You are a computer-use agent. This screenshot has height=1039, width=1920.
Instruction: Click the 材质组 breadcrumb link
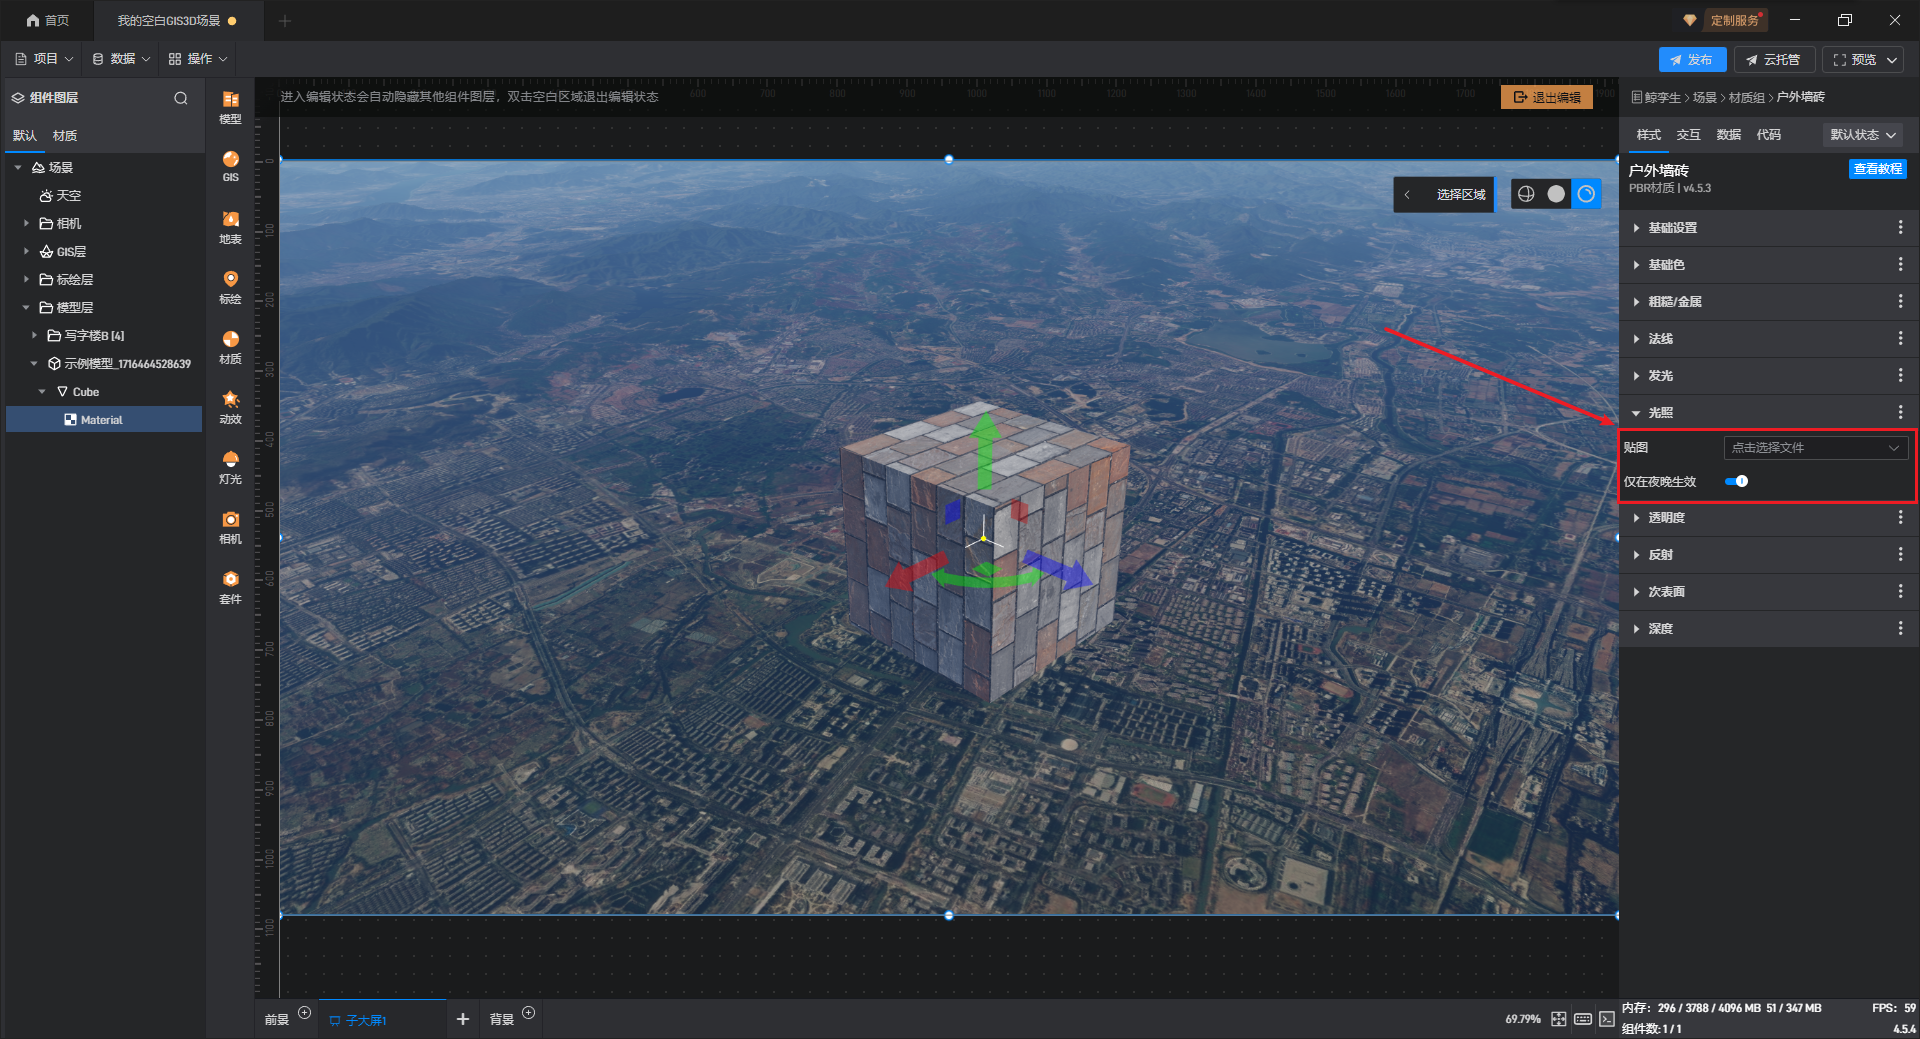(x=1746, y=98)
